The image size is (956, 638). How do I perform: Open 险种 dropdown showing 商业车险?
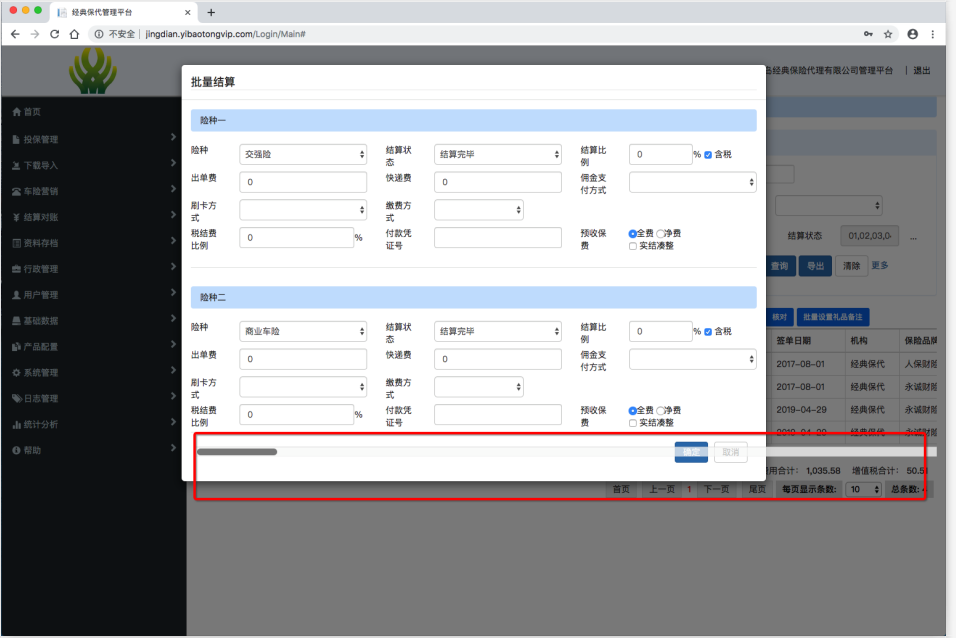(x=303, y=331)
